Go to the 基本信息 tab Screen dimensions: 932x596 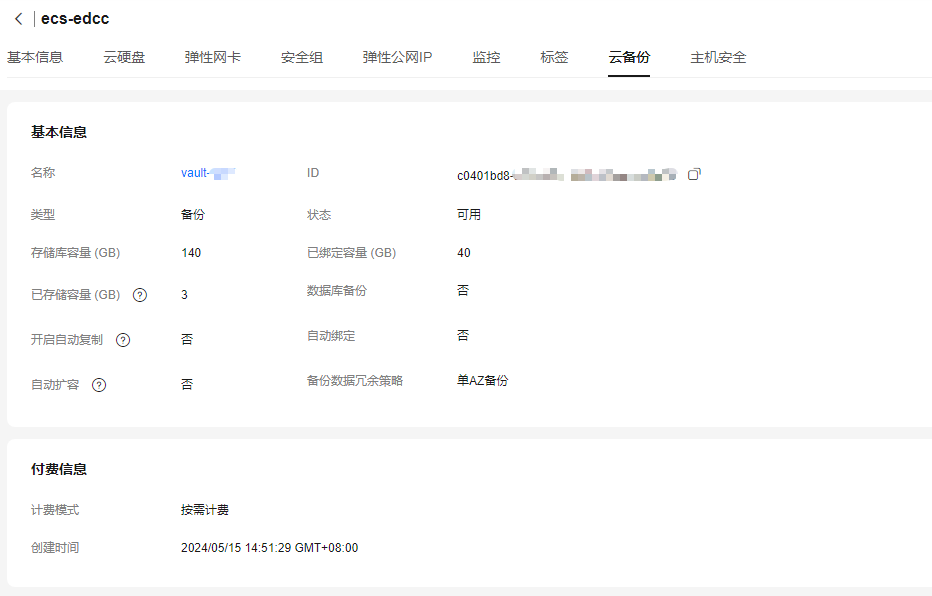pos(35,57)
